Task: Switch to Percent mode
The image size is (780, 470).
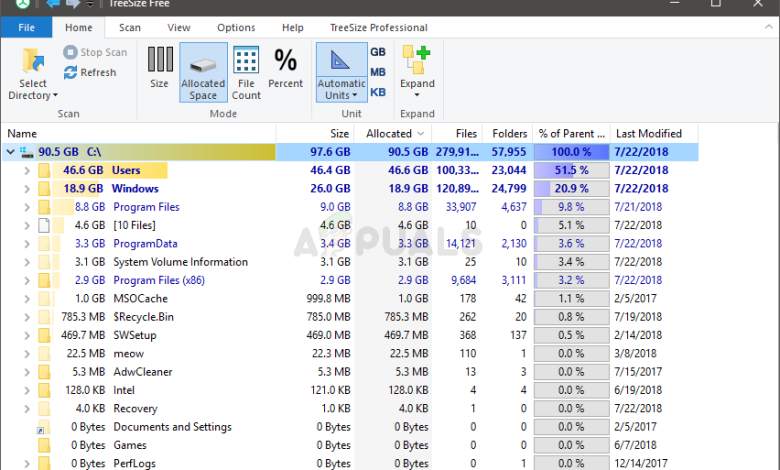Action: (x=286, y=68)
